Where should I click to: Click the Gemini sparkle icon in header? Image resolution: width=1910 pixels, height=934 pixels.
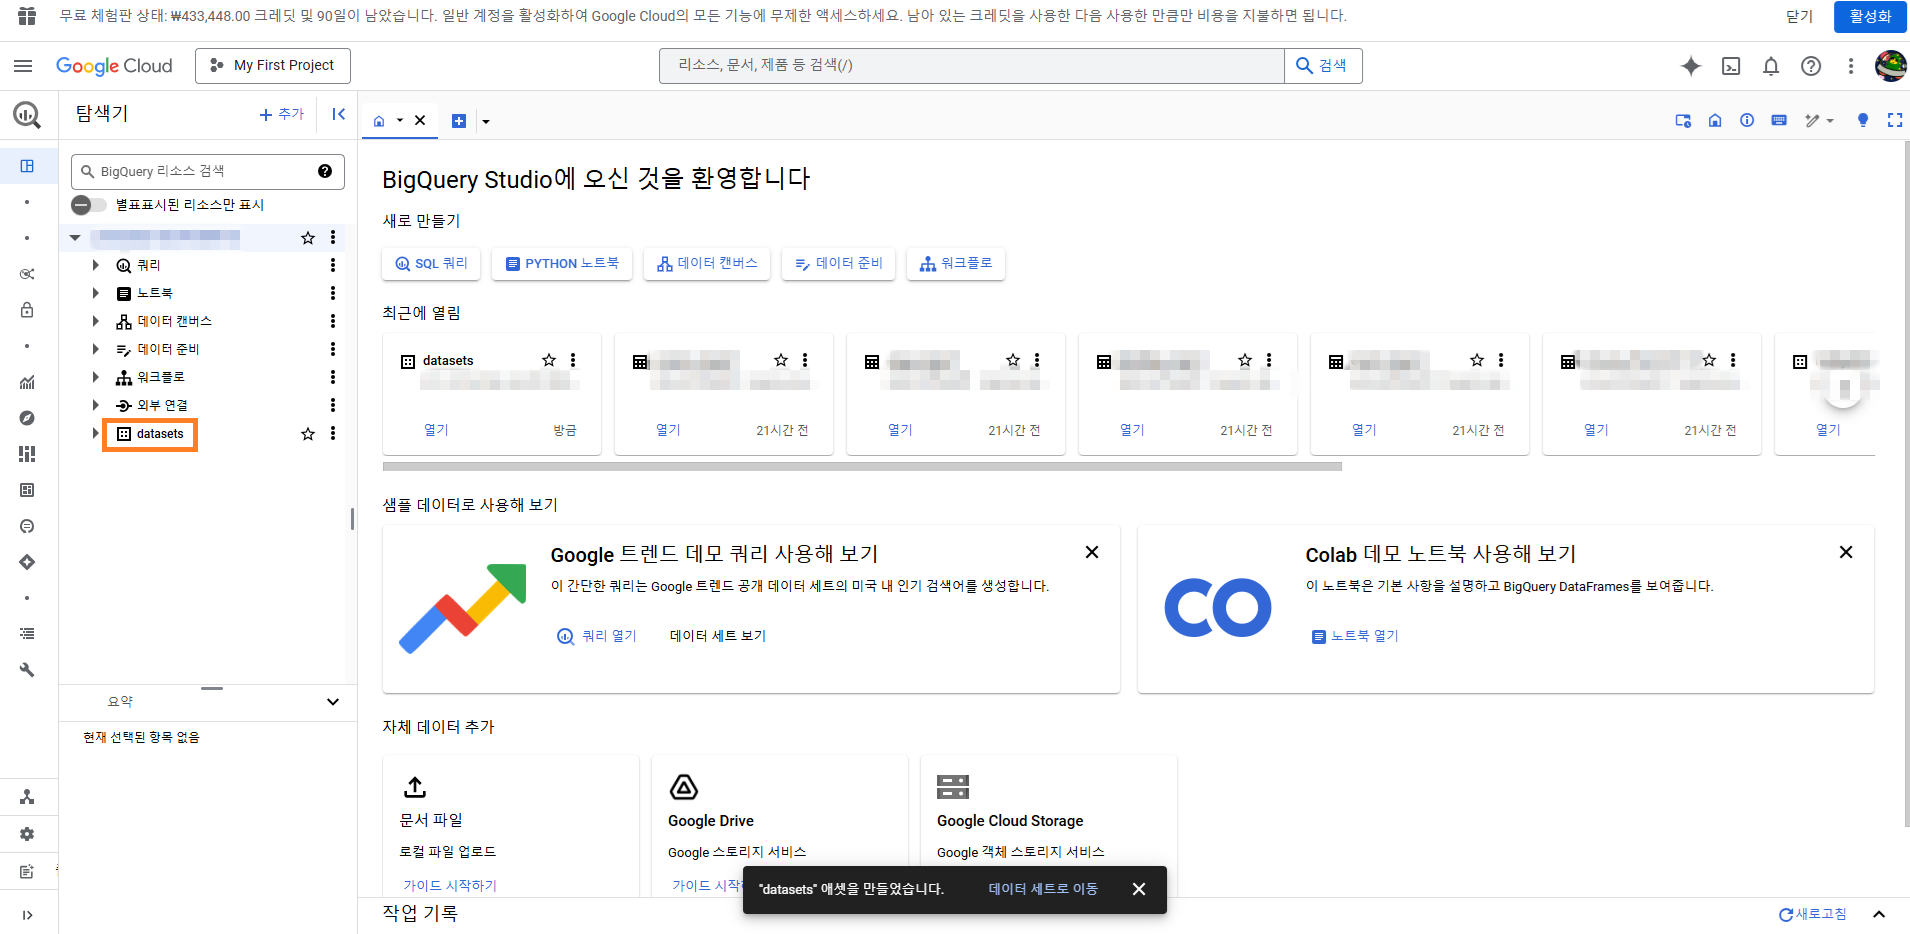pyautogui.click(x=1691, y=66)
